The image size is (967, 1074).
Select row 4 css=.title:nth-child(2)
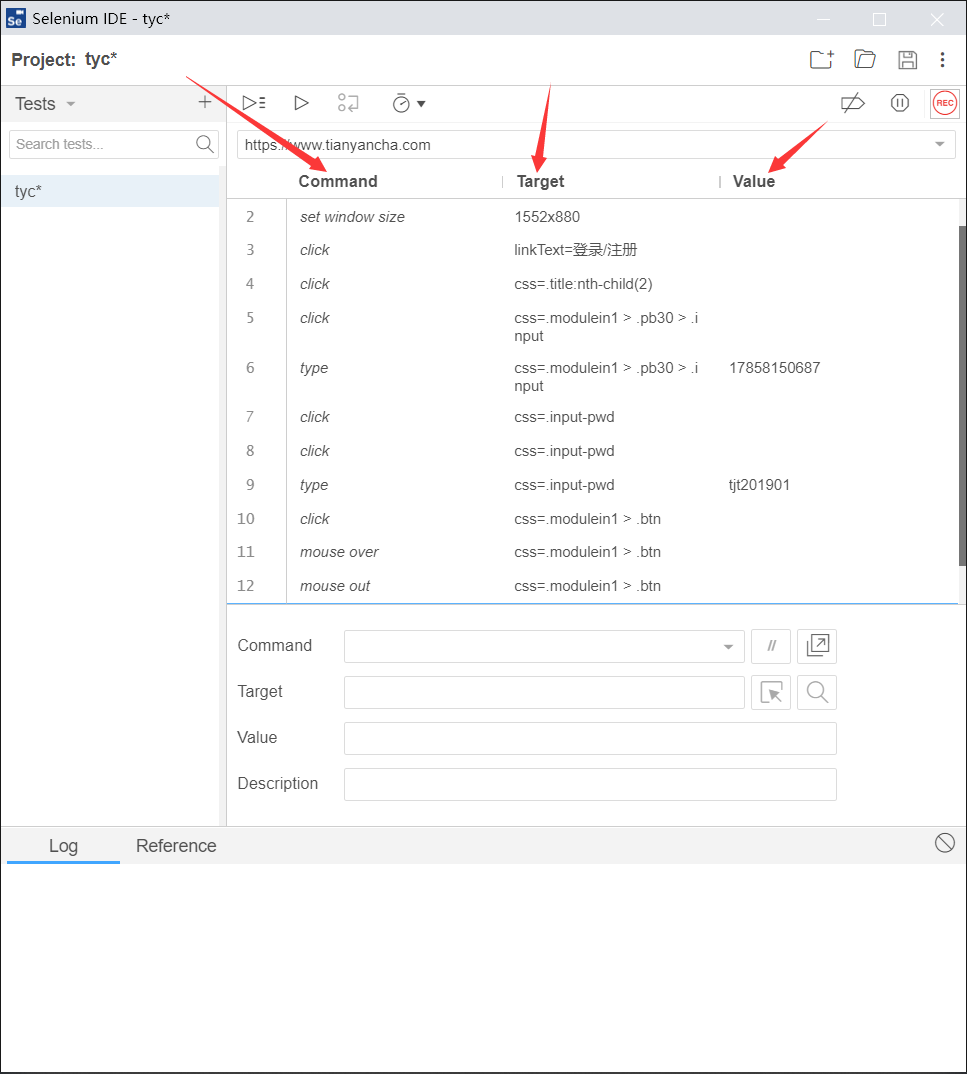point(593,284)
